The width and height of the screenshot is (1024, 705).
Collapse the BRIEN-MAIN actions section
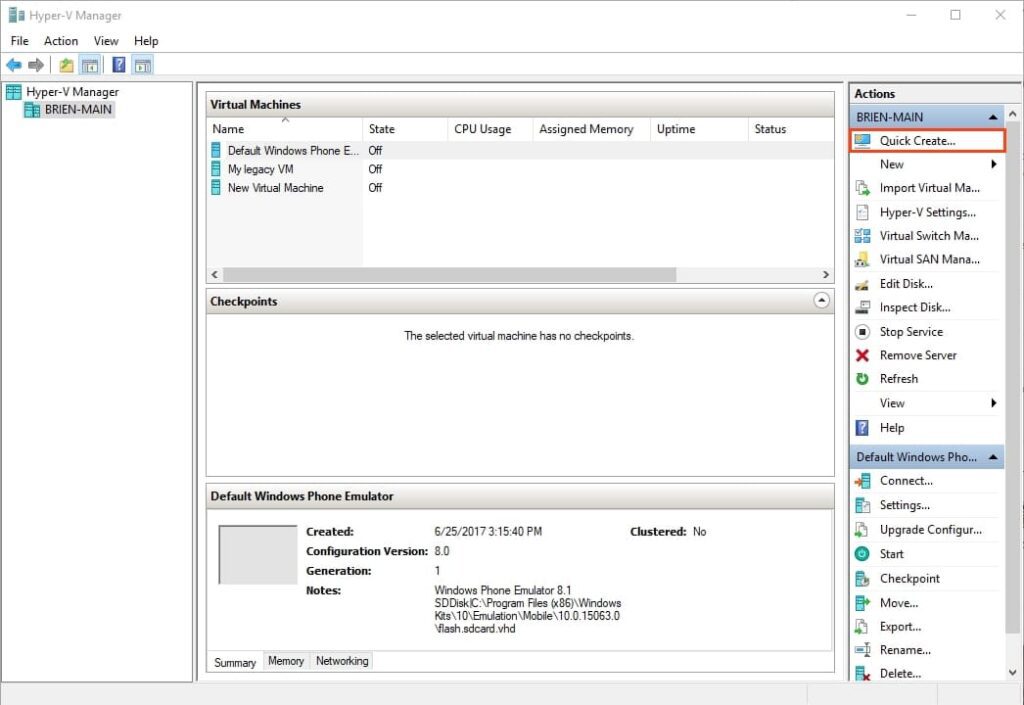click(993, 117)
